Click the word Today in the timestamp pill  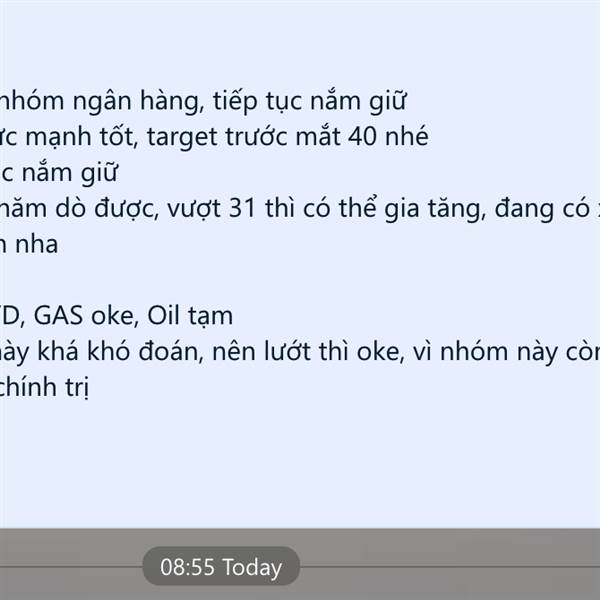(252, 567)
